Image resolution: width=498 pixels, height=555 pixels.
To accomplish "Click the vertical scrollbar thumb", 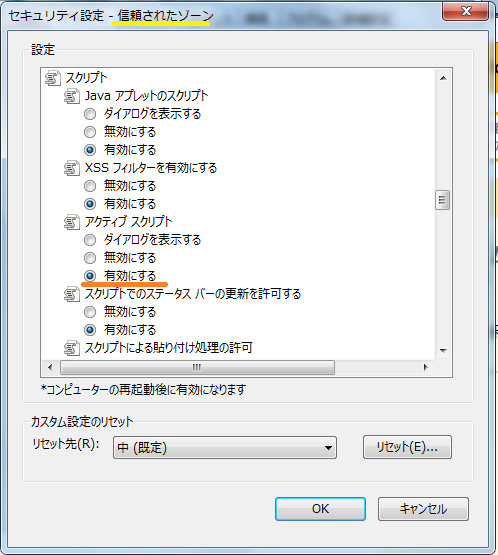I will pyautogui.click(x=442, y=200).
